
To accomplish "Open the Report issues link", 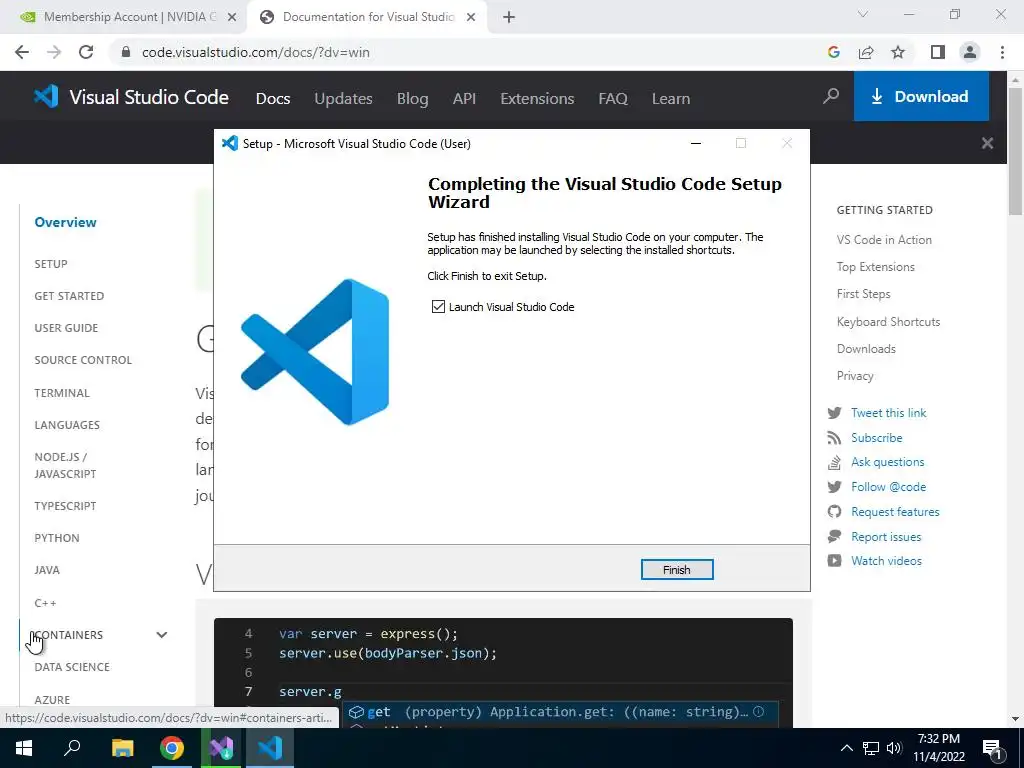I will [x=886, y=537].
